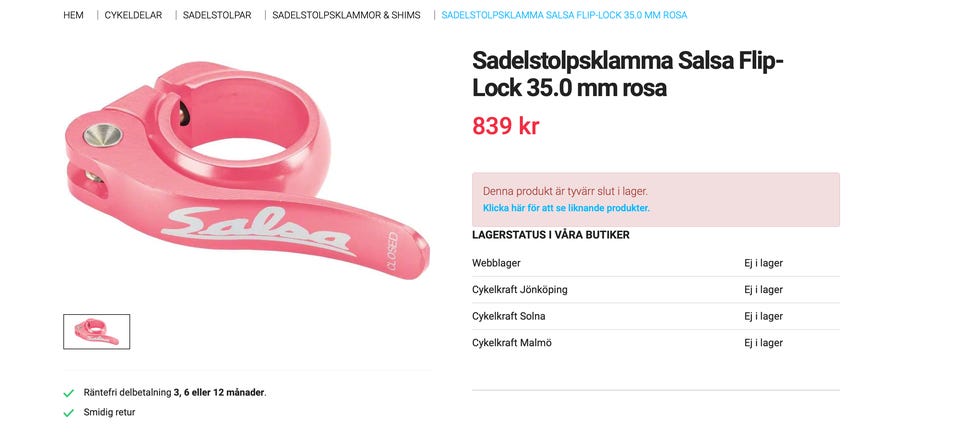Click the Lagerstatus i våra butiker heading

(551, 235)
